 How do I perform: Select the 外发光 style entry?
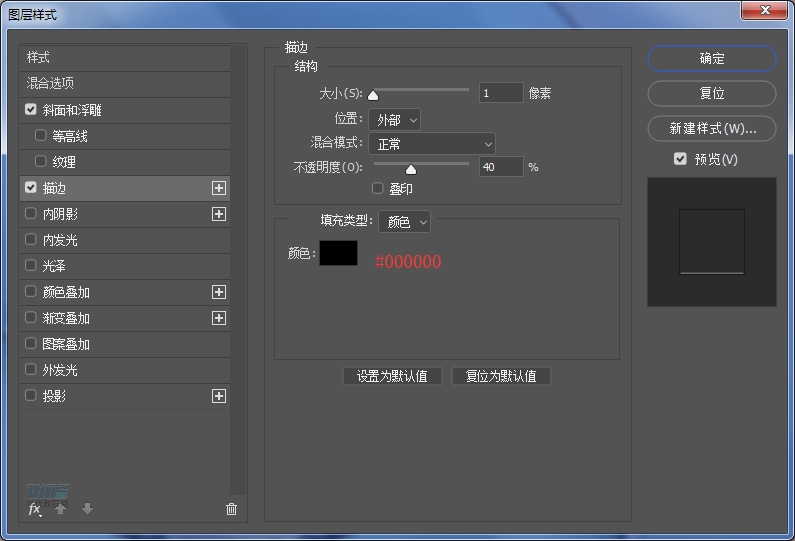click(60, 370)
